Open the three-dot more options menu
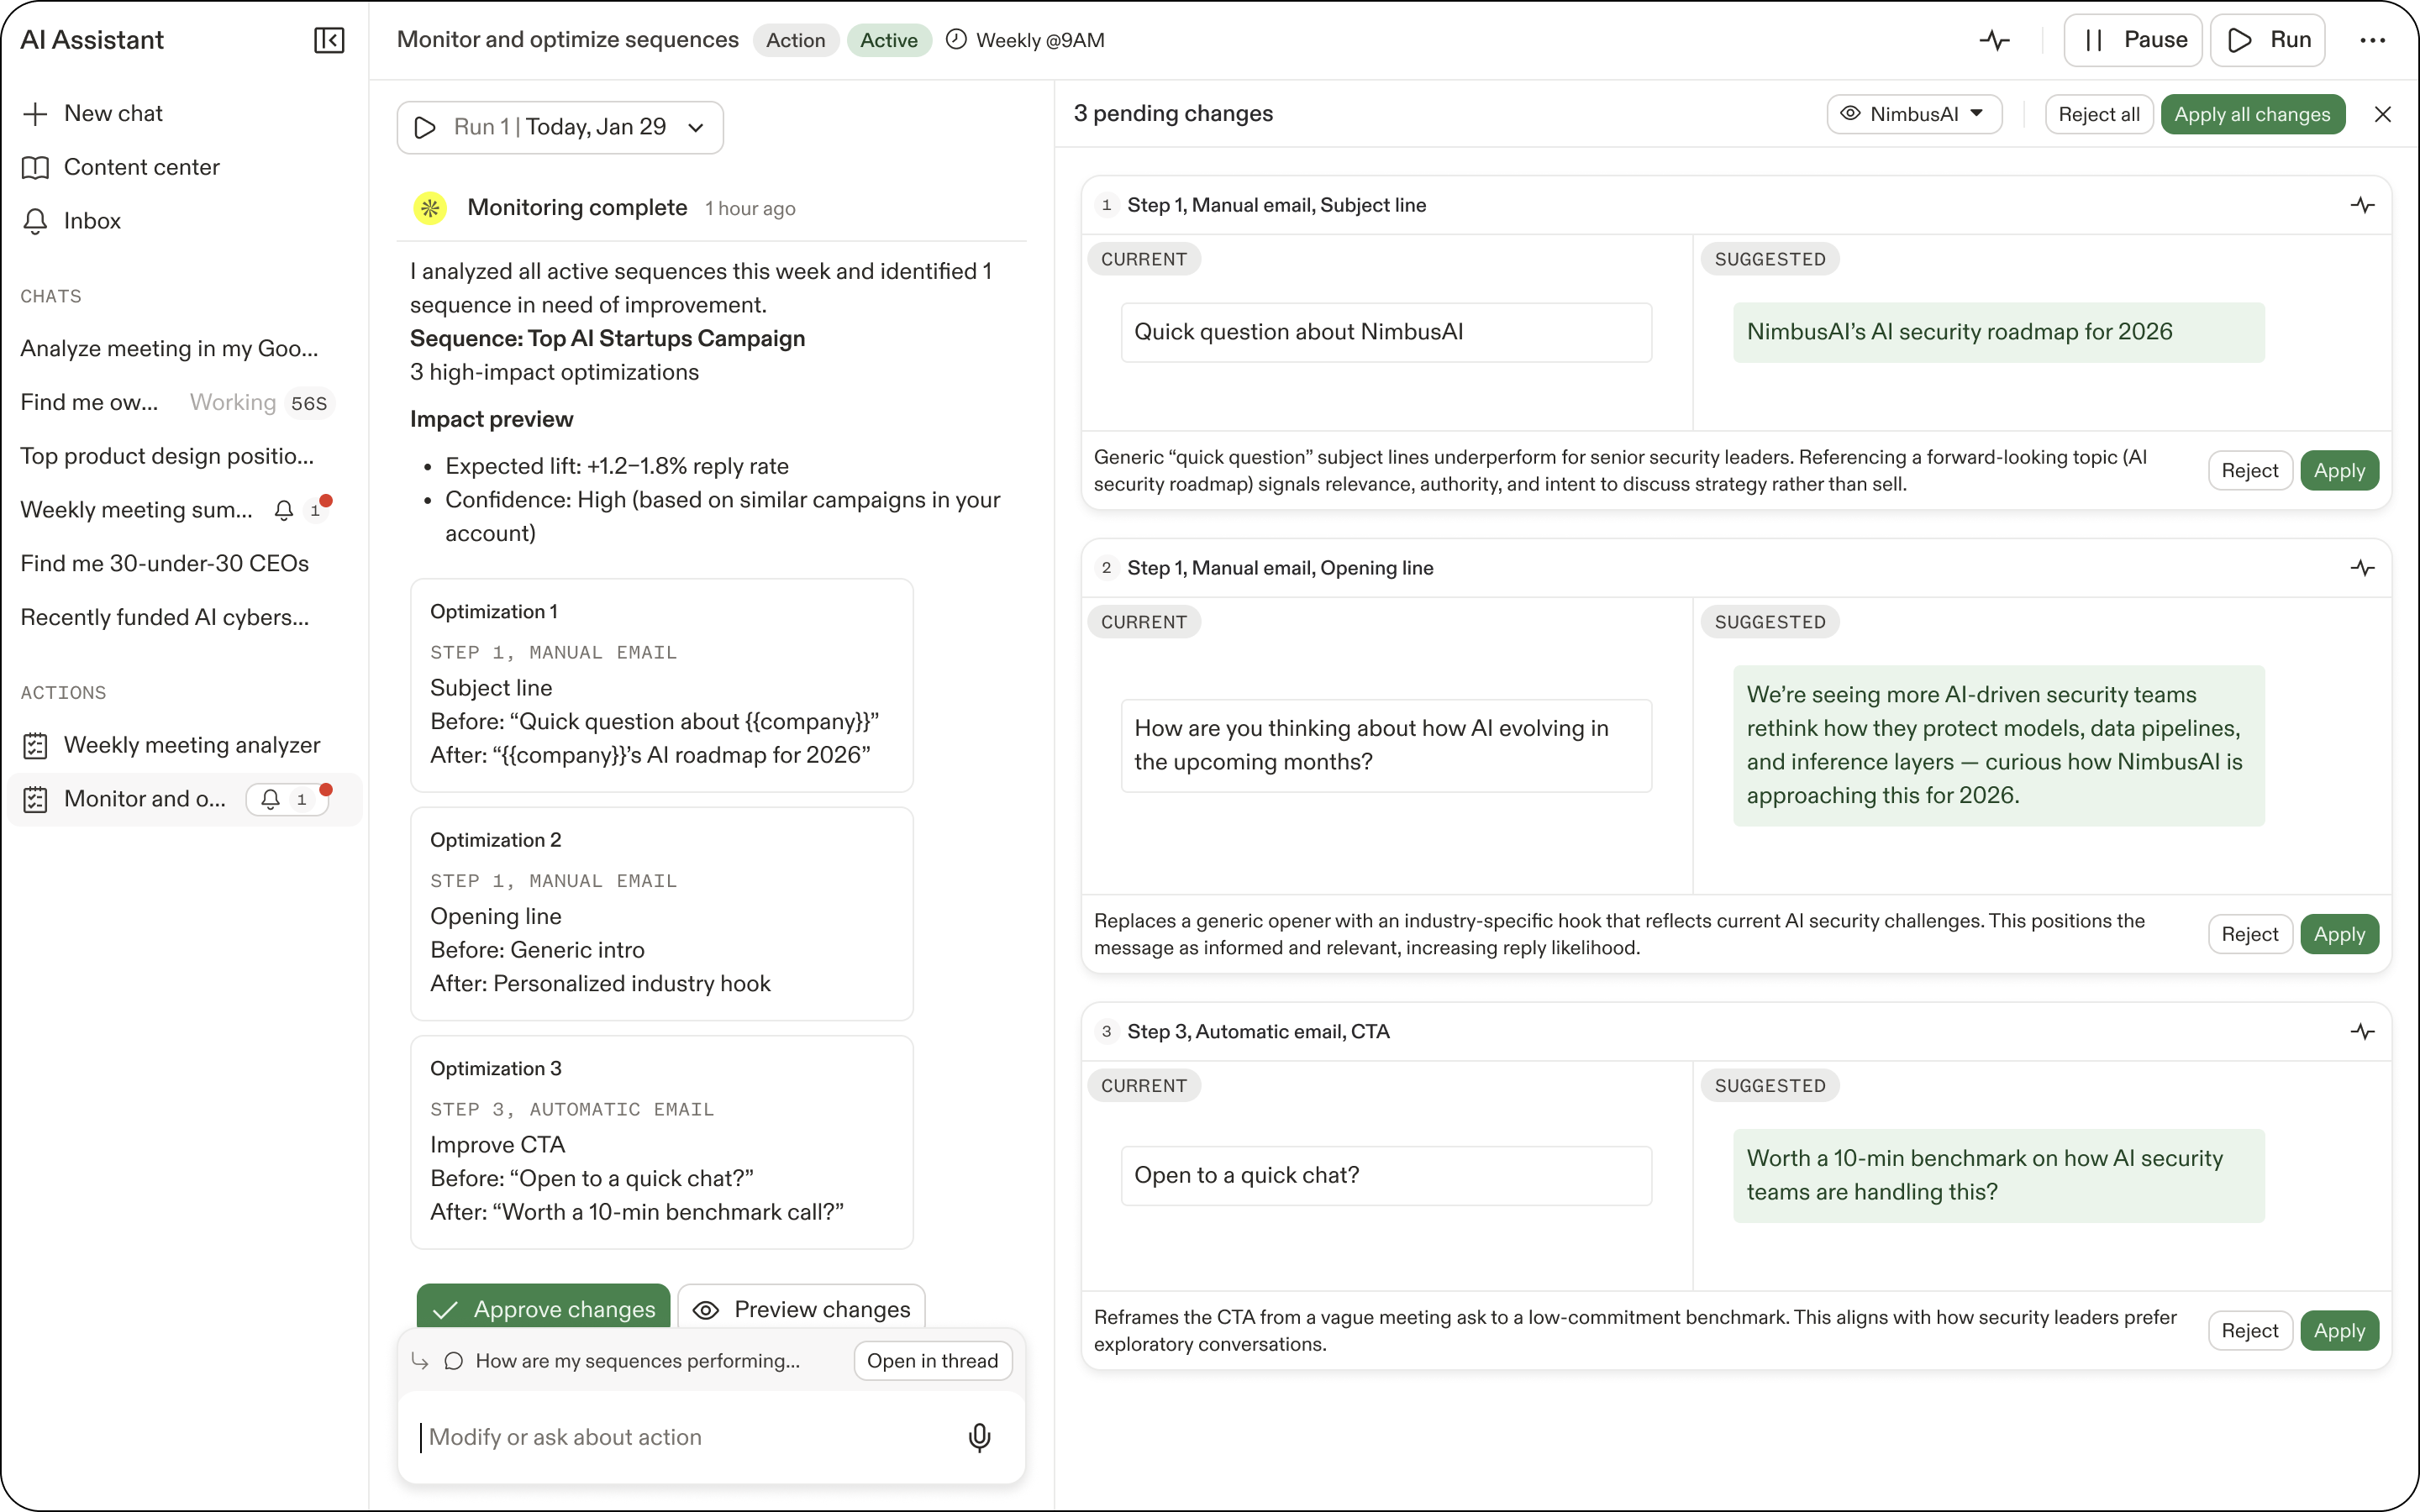Viewport: 2420px width, 1512px height. (2372, 40)
